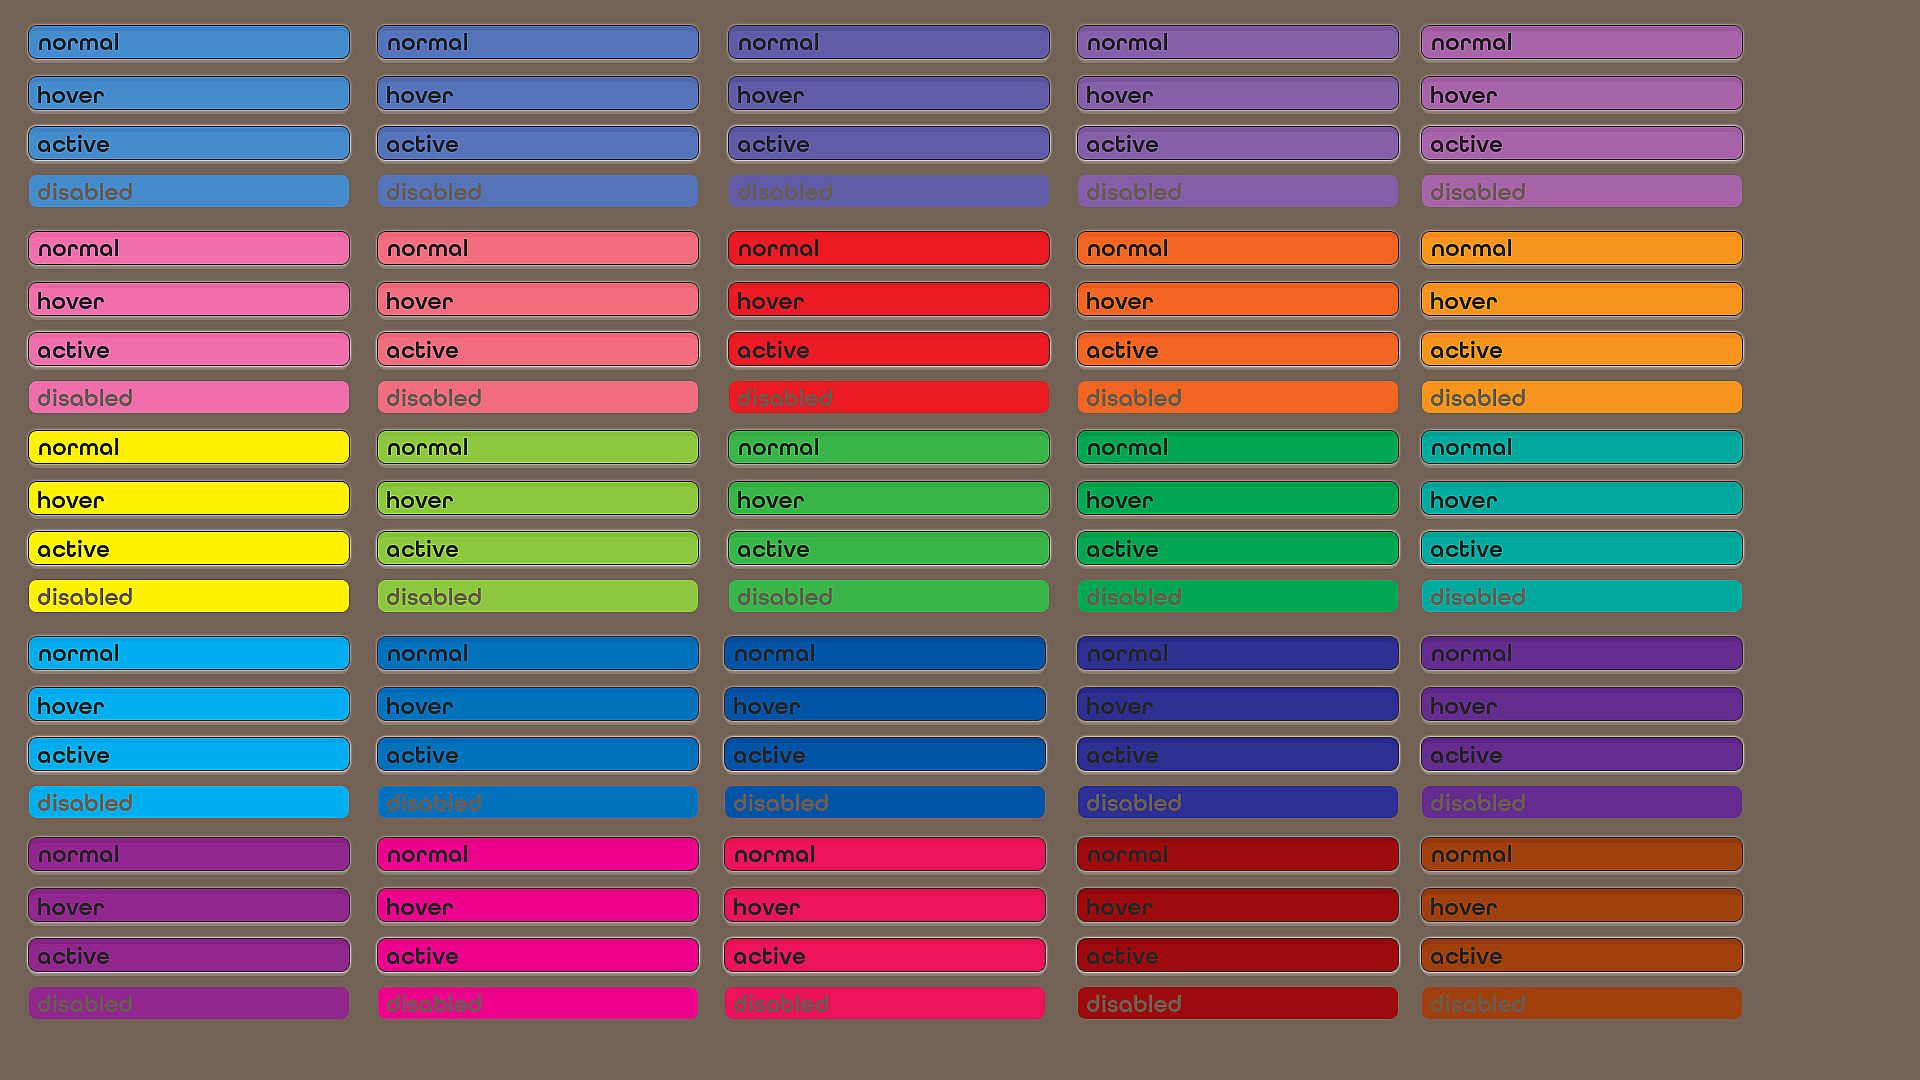The height and width of the screenshot is (1080, 1920).
Task: Click the dark red 'disabled' button
Action: 1237,1003
